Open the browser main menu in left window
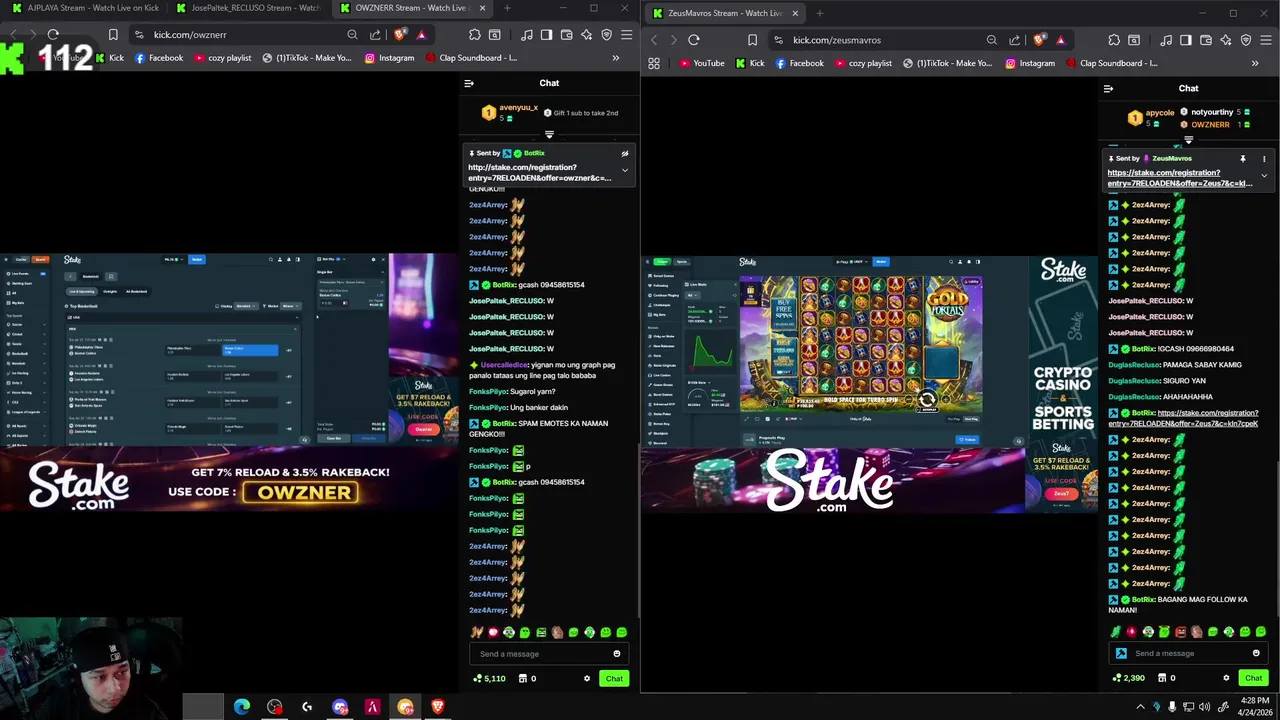The width and height of the screenshot is (1280, 720). (x=626, y=35)
